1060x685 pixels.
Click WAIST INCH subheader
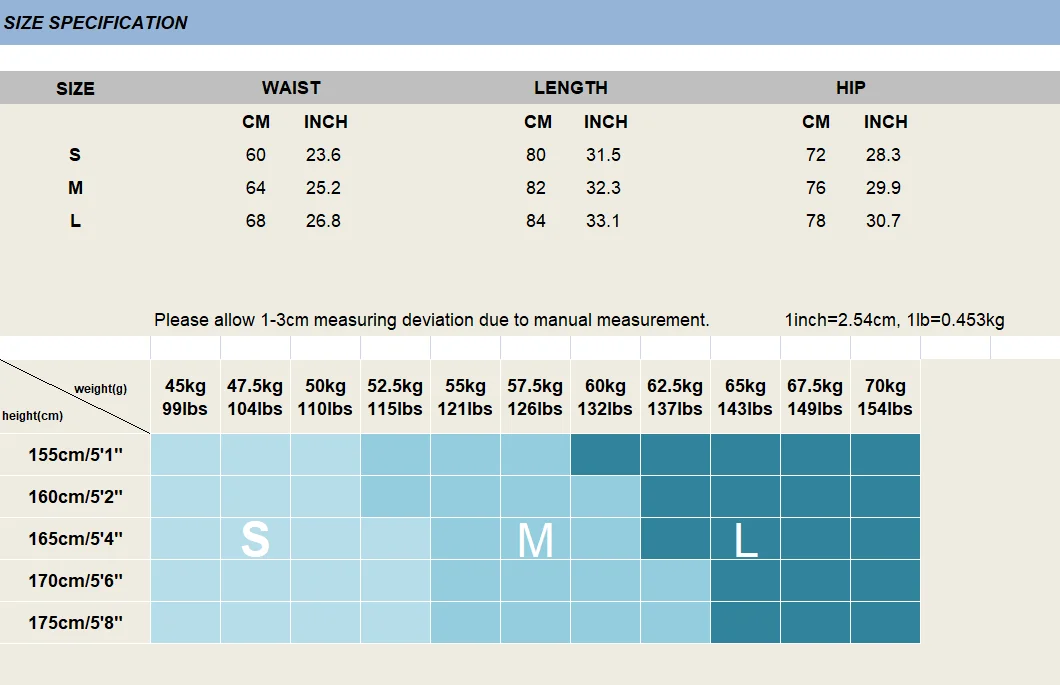(326, 122)
